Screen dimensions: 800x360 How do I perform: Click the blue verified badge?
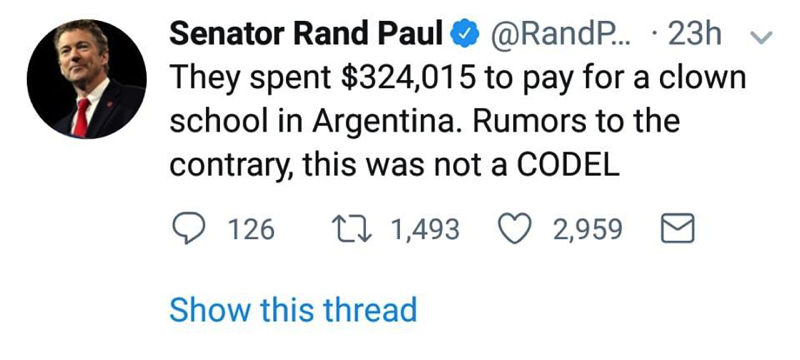point(464,34)
